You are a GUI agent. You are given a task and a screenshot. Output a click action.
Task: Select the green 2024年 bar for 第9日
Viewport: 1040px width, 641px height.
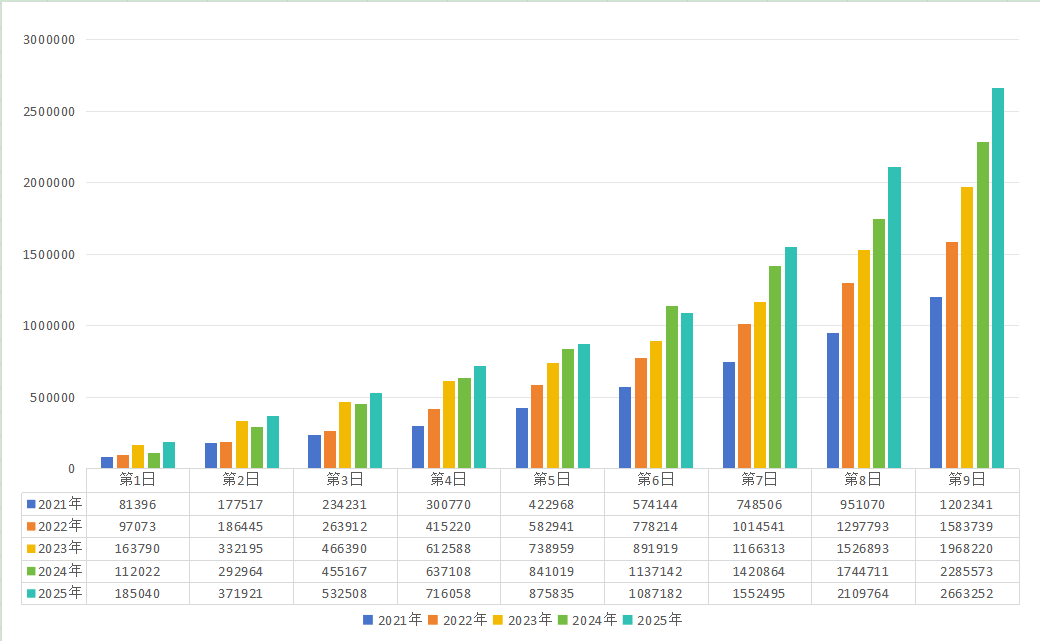pyautogui.click(x=982, y=305)
